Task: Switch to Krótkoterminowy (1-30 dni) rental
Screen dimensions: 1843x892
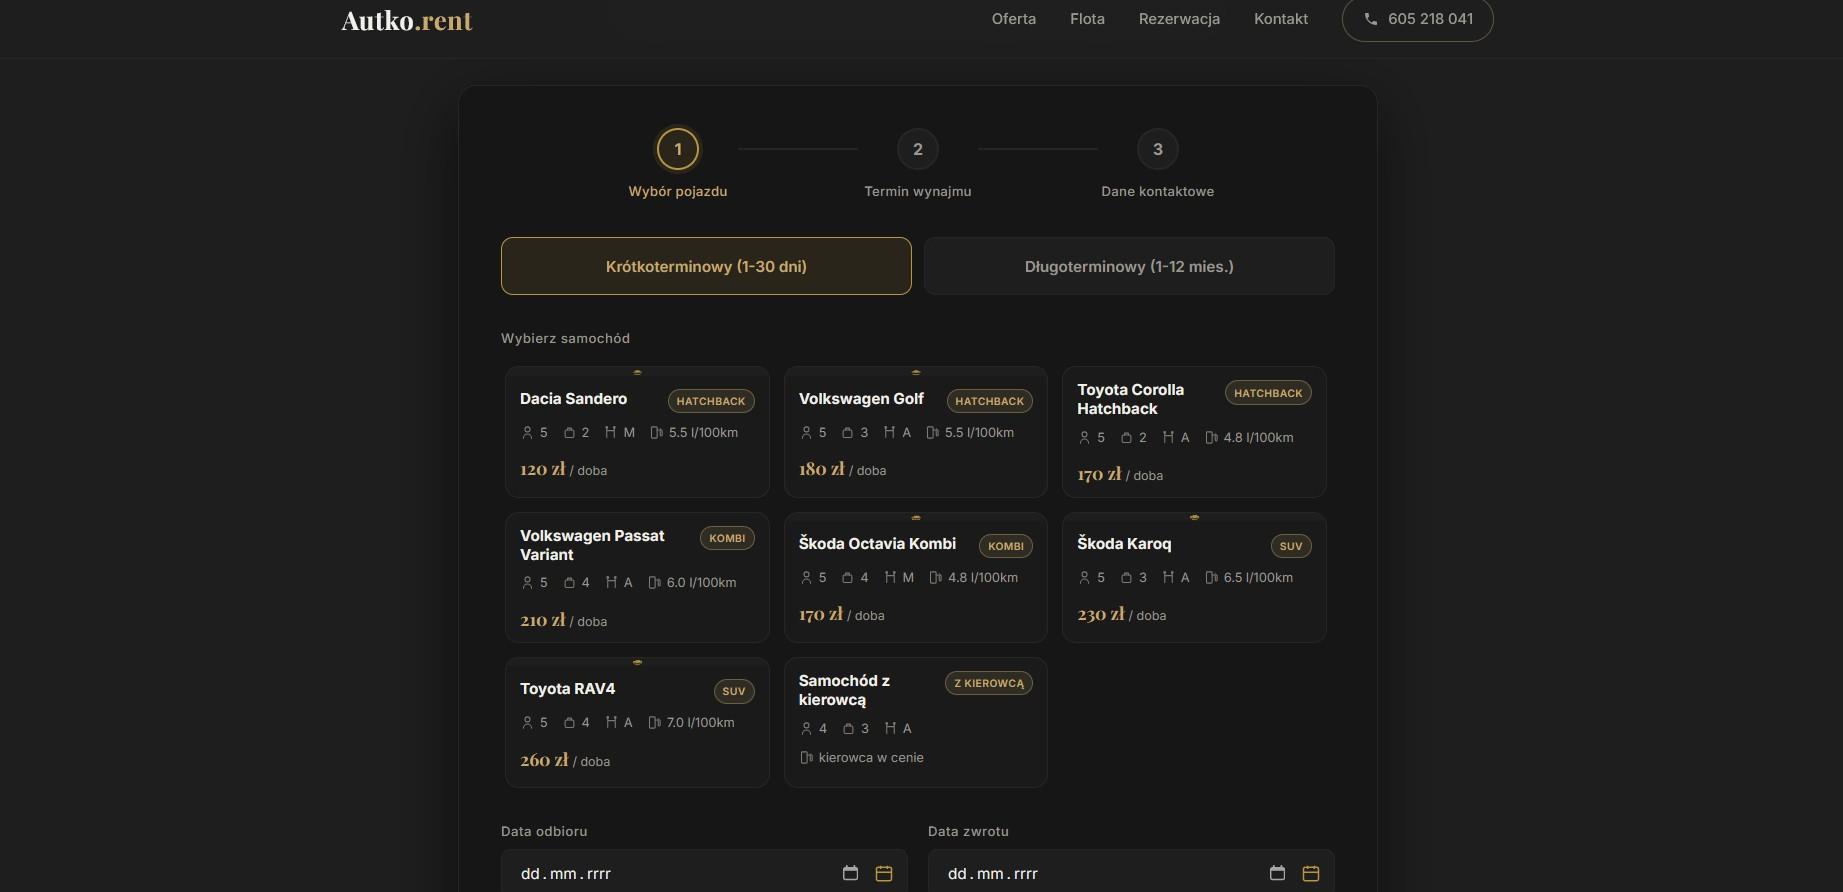Action: 706,266
